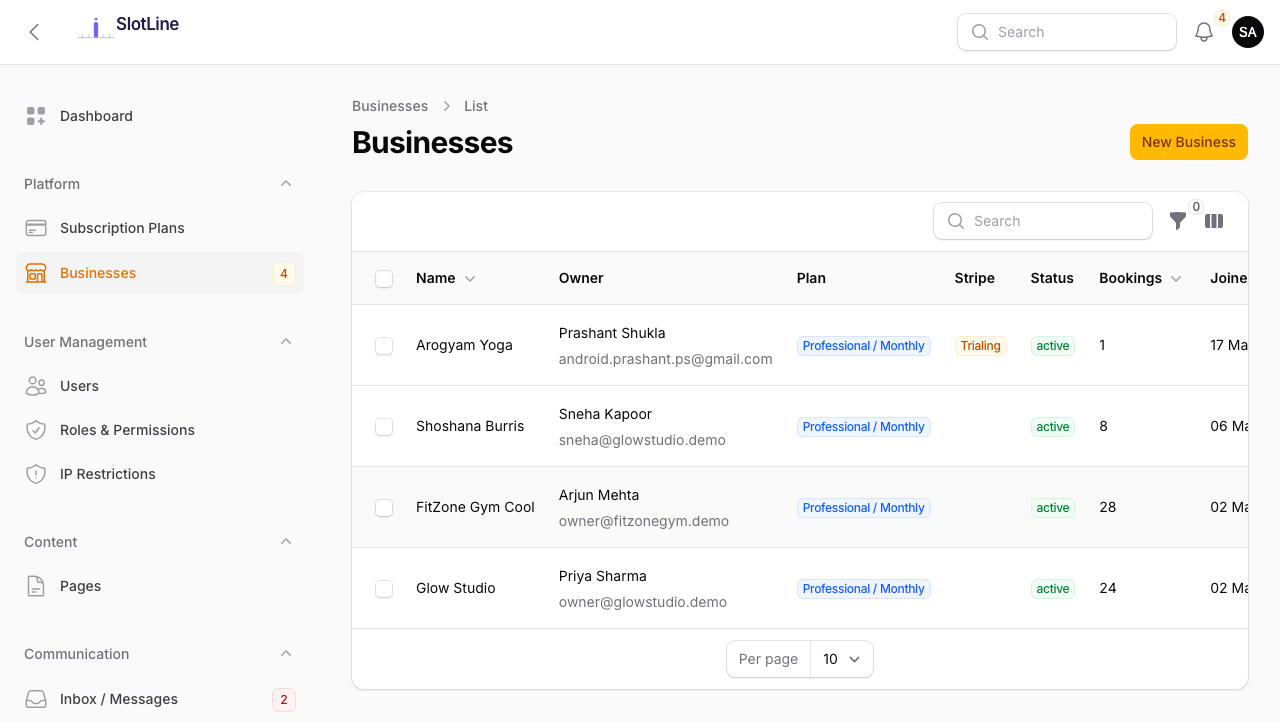Click the Dashboard grid icon

pyautogui.click(x=36, y=116)
